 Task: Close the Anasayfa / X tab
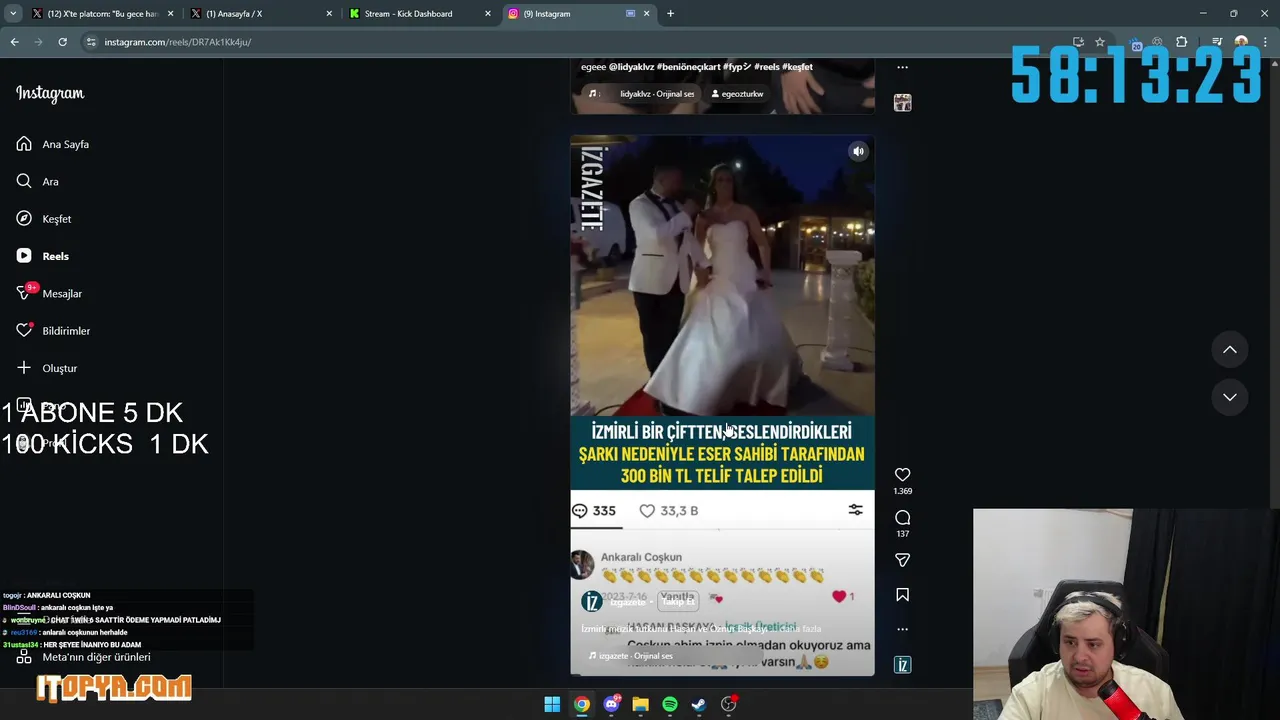329,14
